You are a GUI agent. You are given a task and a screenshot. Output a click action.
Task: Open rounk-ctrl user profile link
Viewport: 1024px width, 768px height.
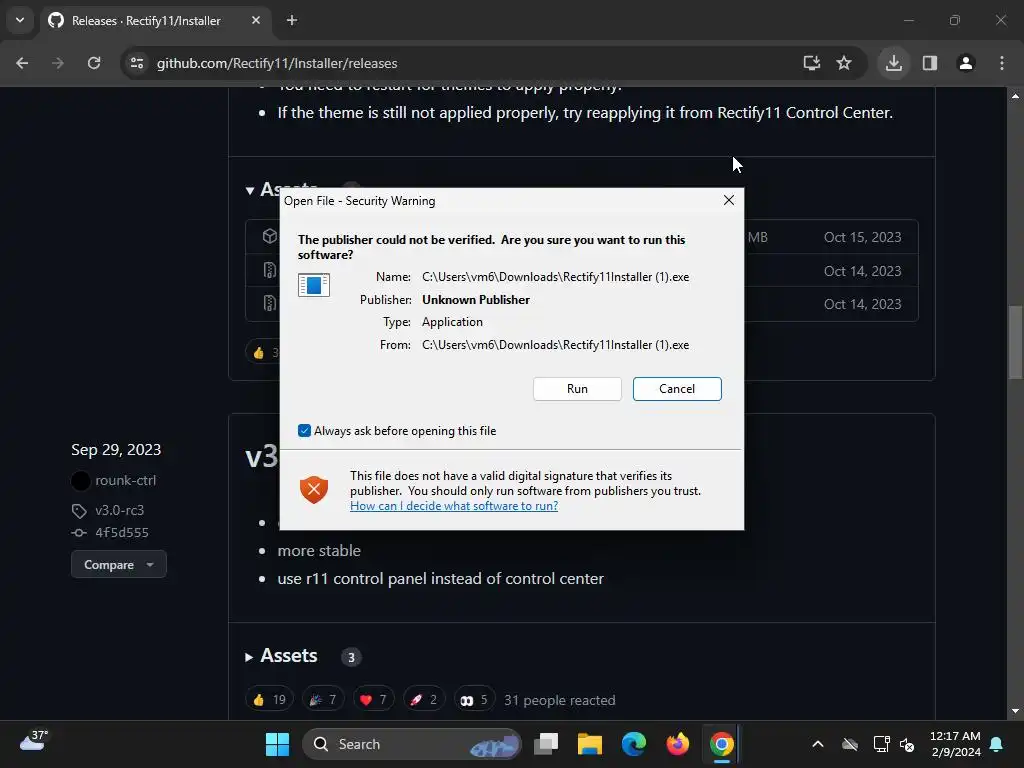[x=125, y=481]
